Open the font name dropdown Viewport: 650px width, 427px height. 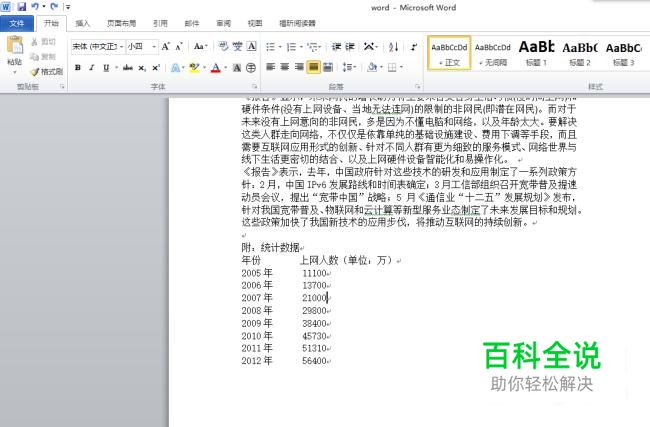122,46
